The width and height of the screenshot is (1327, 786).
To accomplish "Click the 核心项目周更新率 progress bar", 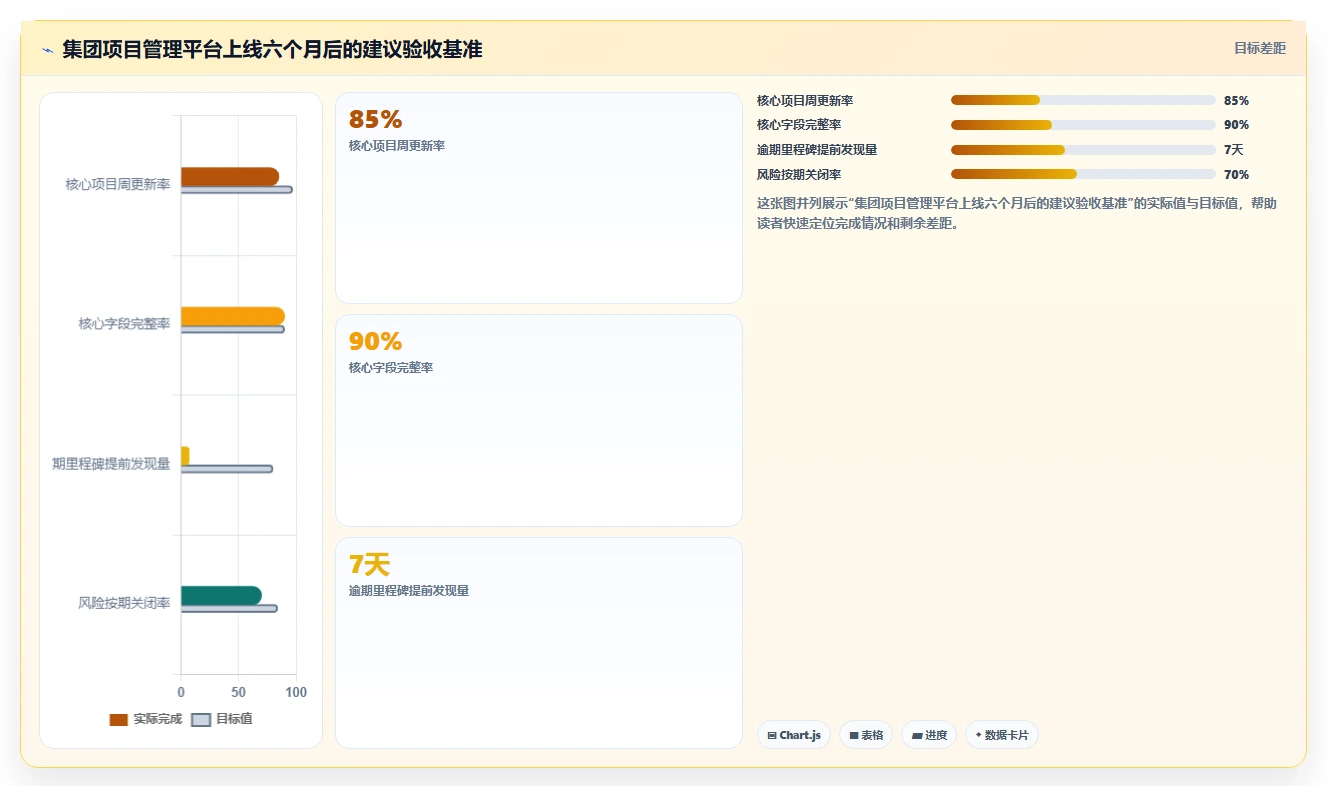I will (1083, 100).
